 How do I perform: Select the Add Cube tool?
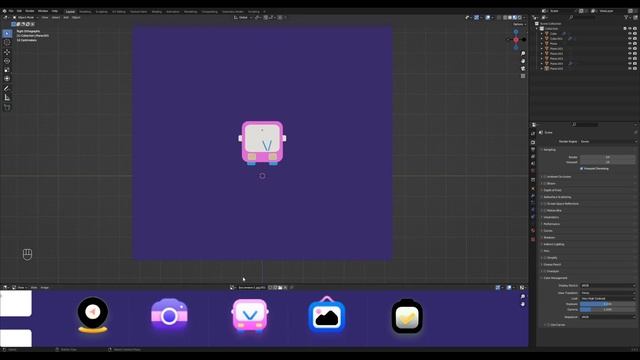tap(7, 107)
